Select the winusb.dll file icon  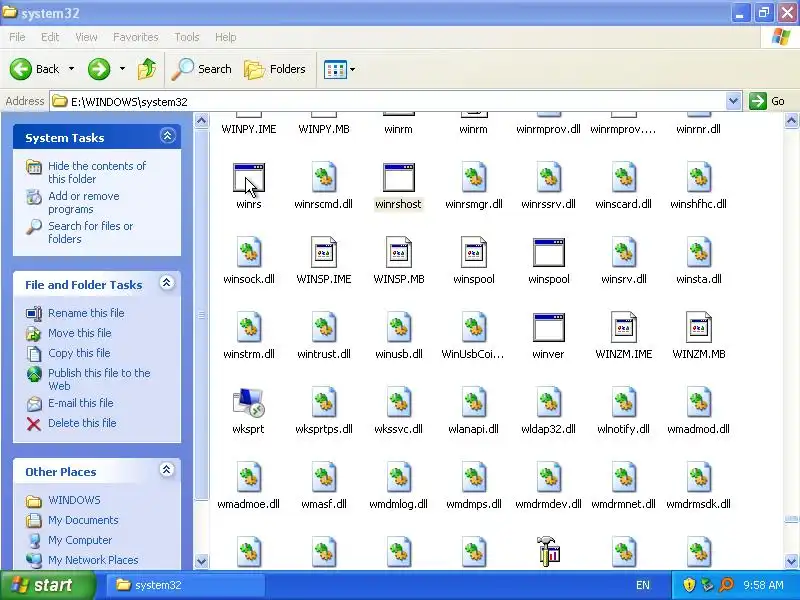tap(398, 327)
